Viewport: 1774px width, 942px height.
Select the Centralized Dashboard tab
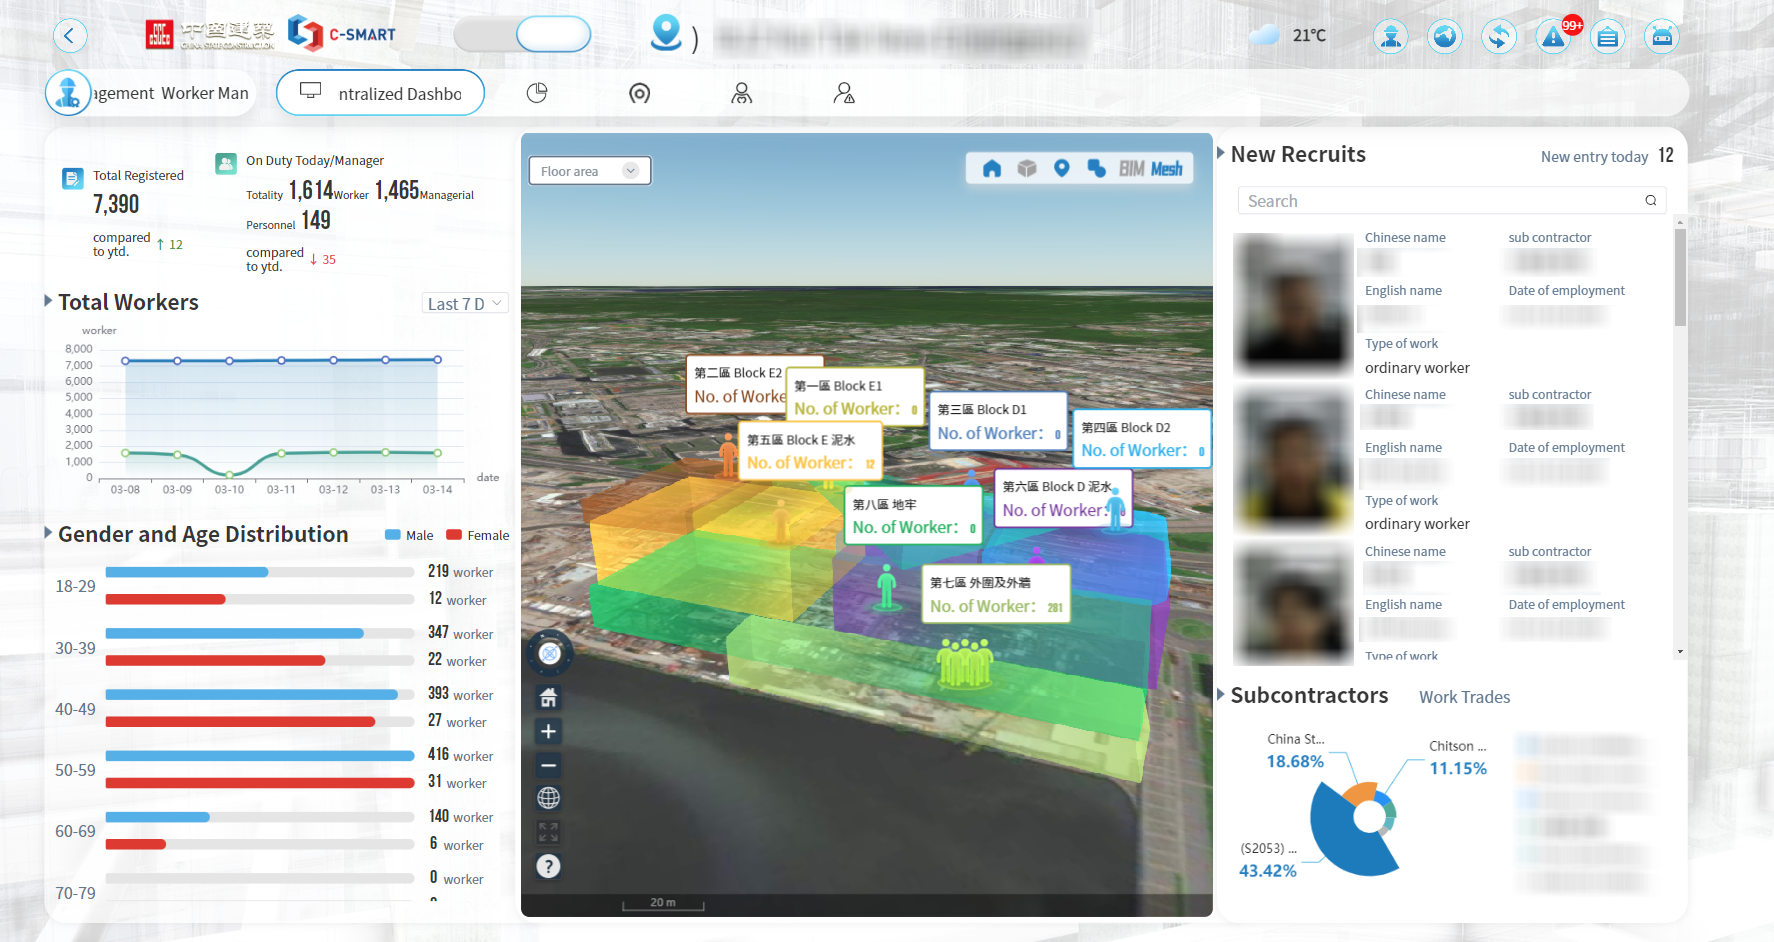[x=380, y=93]
